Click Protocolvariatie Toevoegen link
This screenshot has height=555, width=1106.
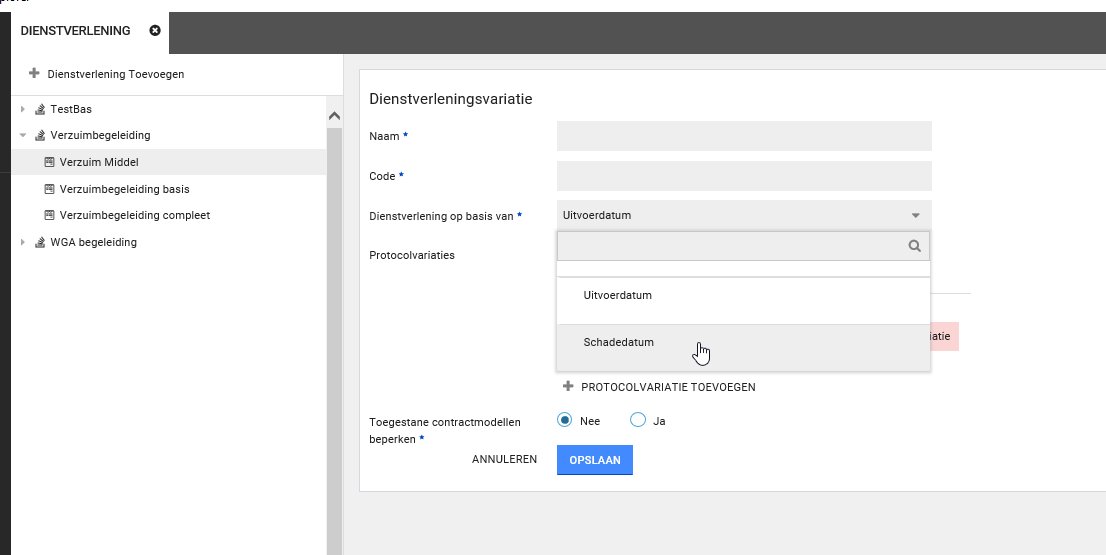click(667, 387)
